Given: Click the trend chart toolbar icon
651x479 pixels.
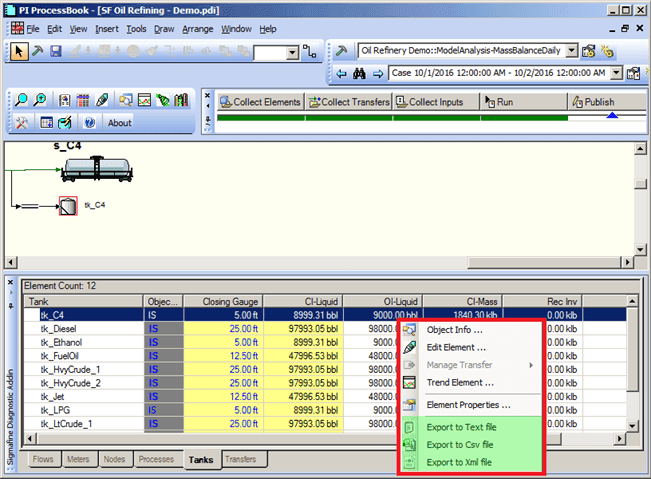Looking at the screenshot, I should pos(144,100).
